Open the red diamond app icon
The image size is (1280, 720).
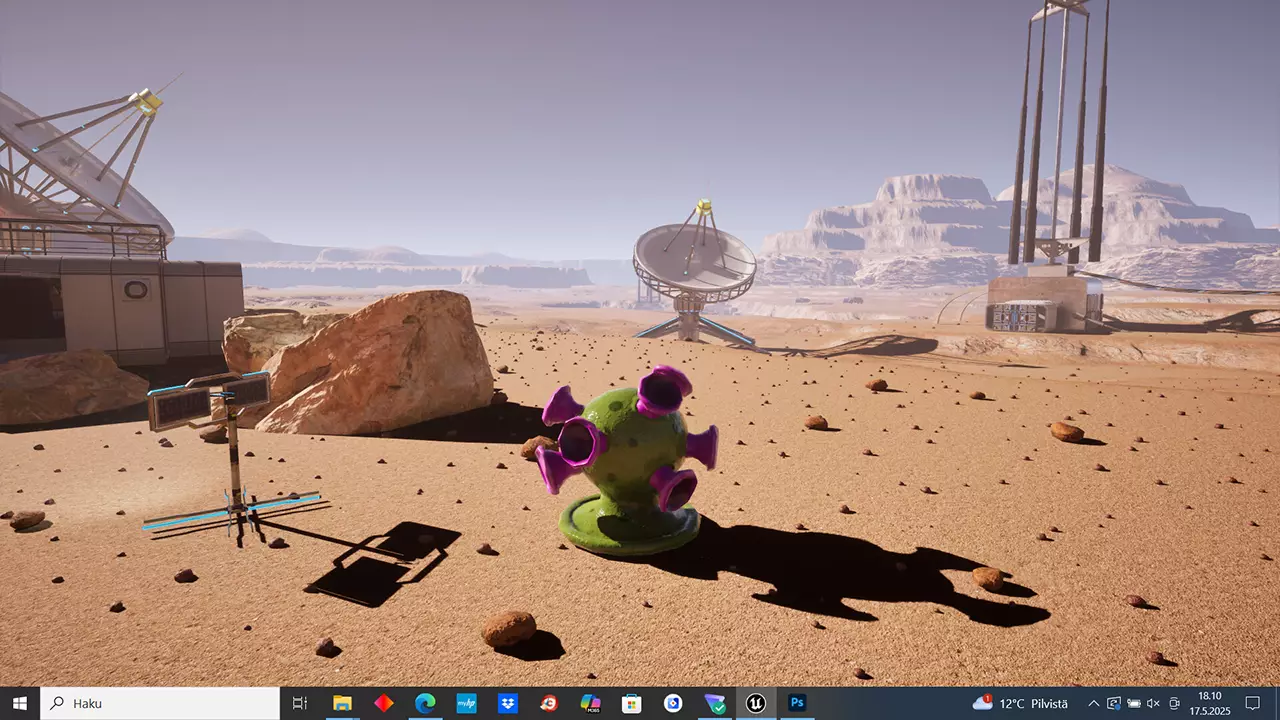point(384,703)
